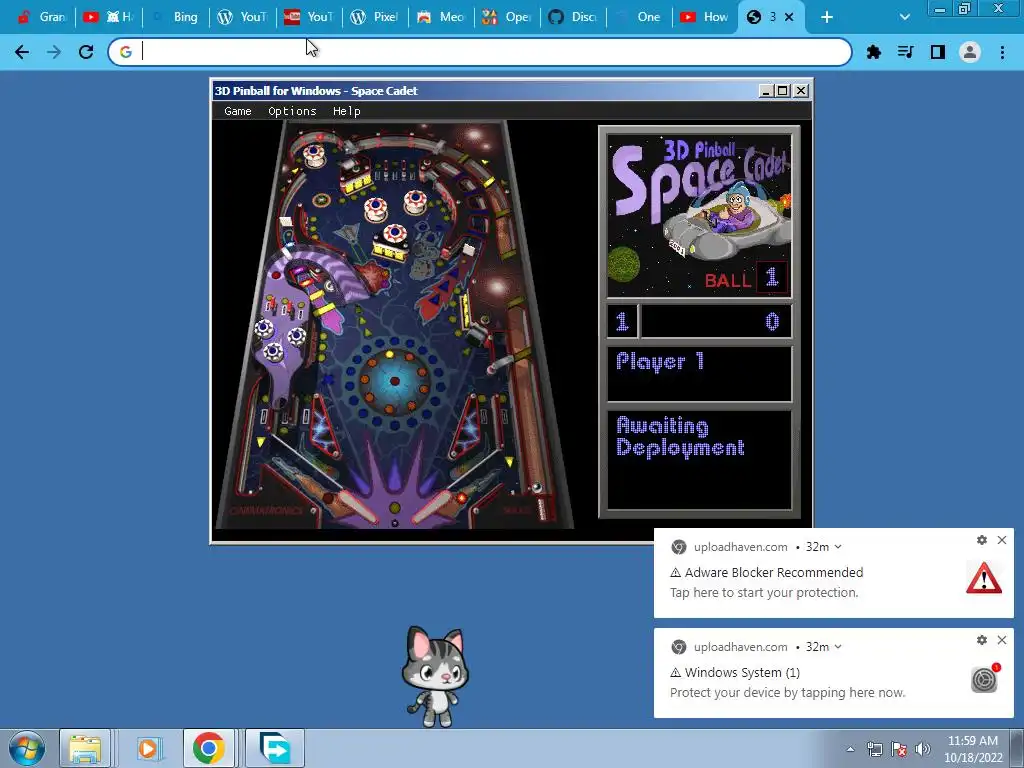Open the volume speaker tray icon
The height and width of the screenshot is (768, 1024).
click(x=922, y=749)
